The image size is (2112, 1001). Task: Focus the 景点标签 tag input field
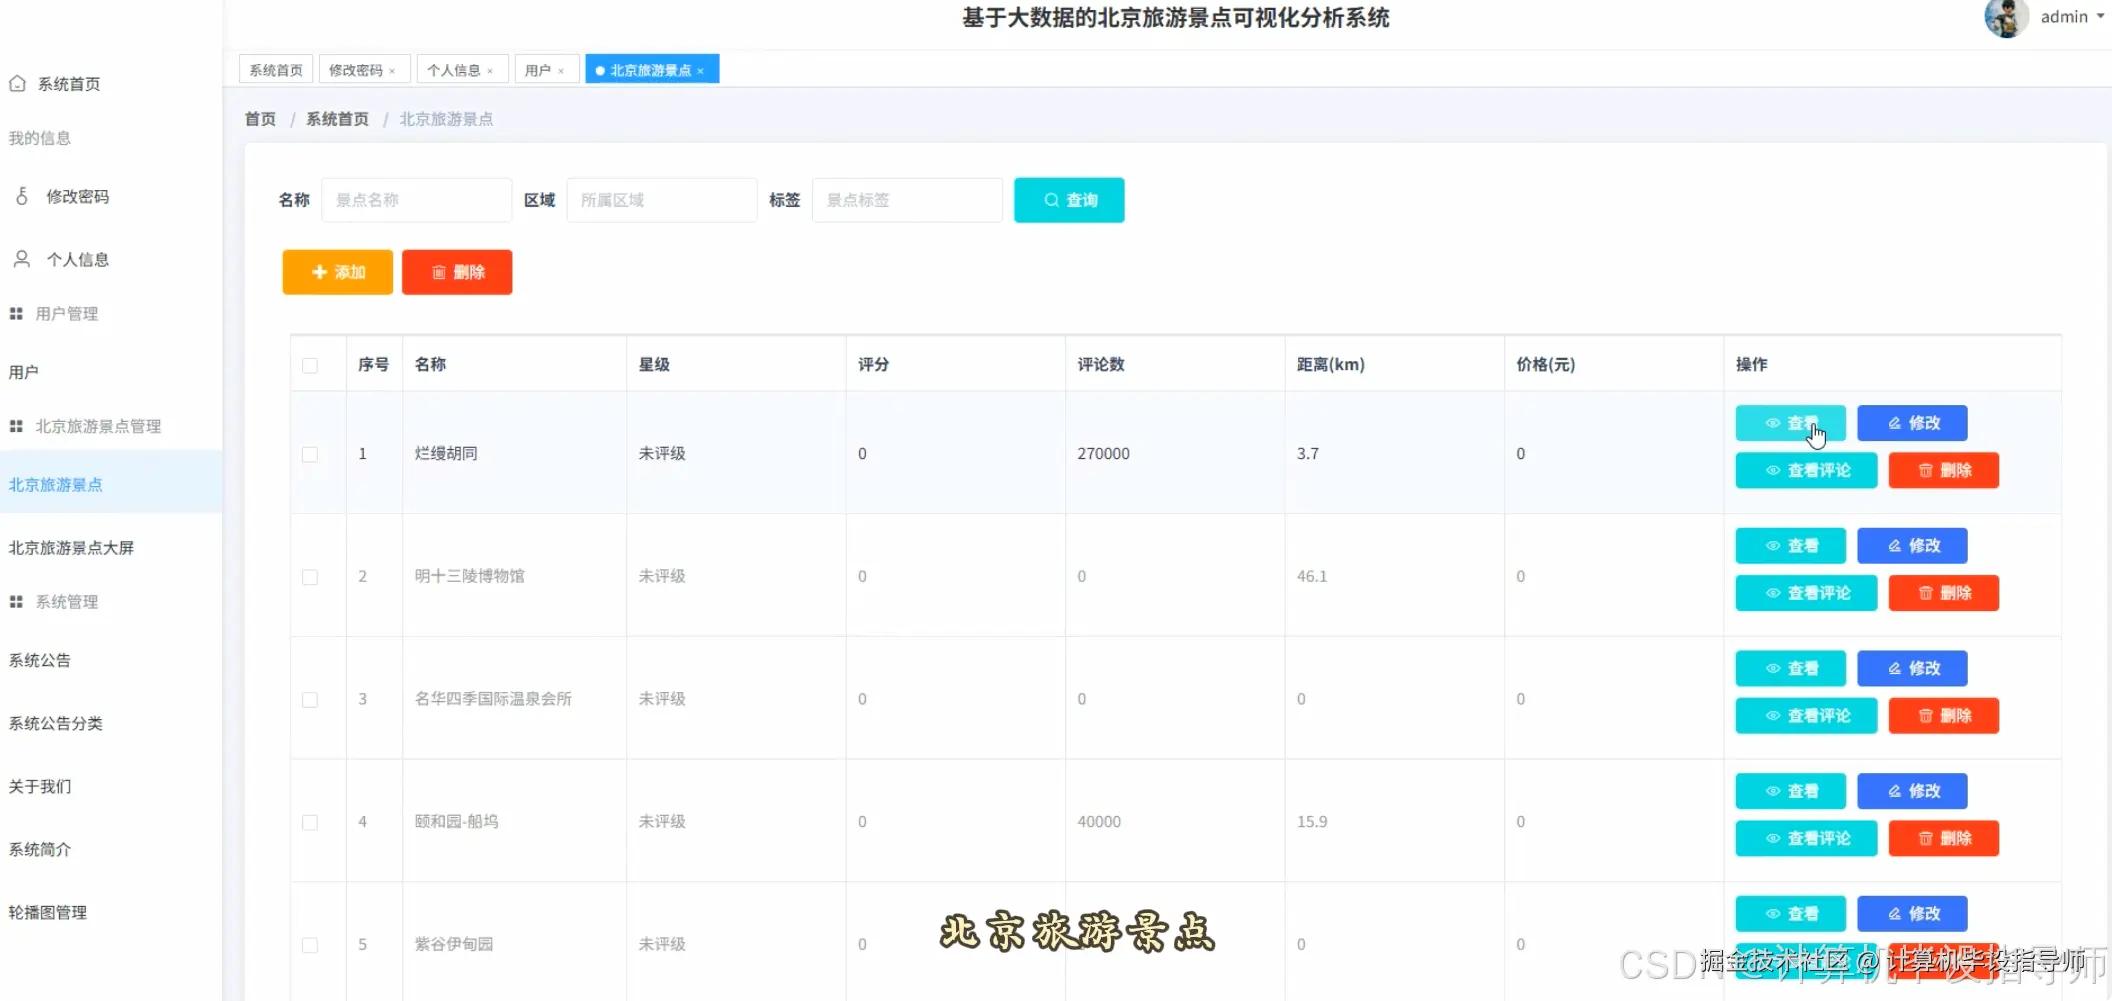click(907, 200)
